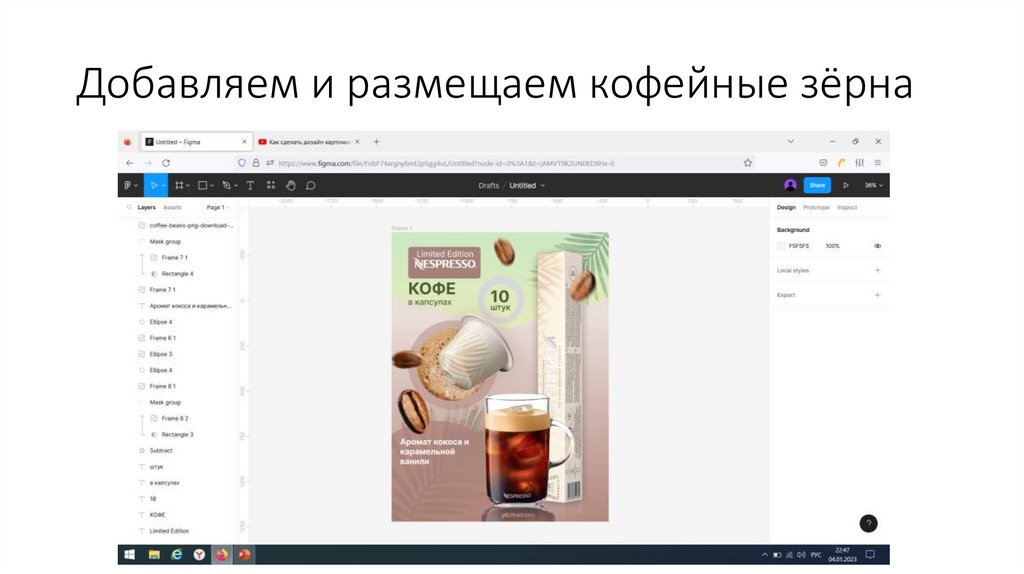Image resolution: width=1024 pixels, height=574 pixels.
Task: Open the Page 1 pages dropdown
Action: click(x=218, y=207)
